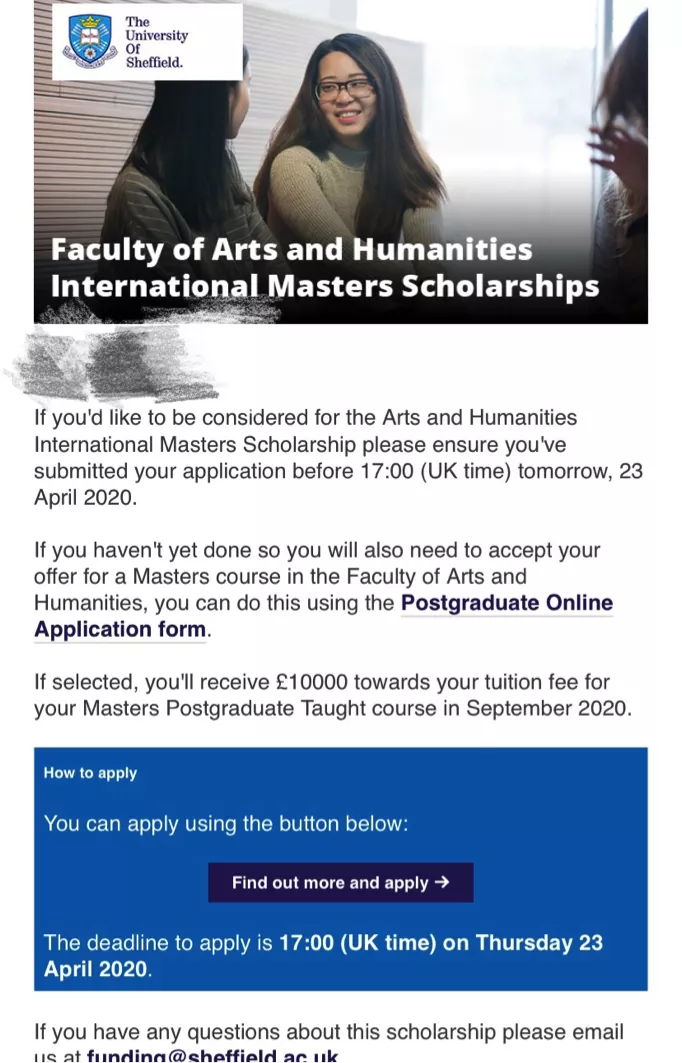Click the paragraph about accepting your Masters offer
The width and height of the screenshot is (682, 1063).
[x=323, y=589]
